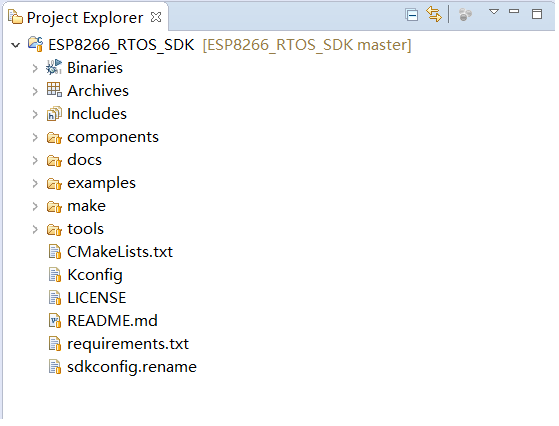Select the CMakeLists.txt file

click(120, 252)
